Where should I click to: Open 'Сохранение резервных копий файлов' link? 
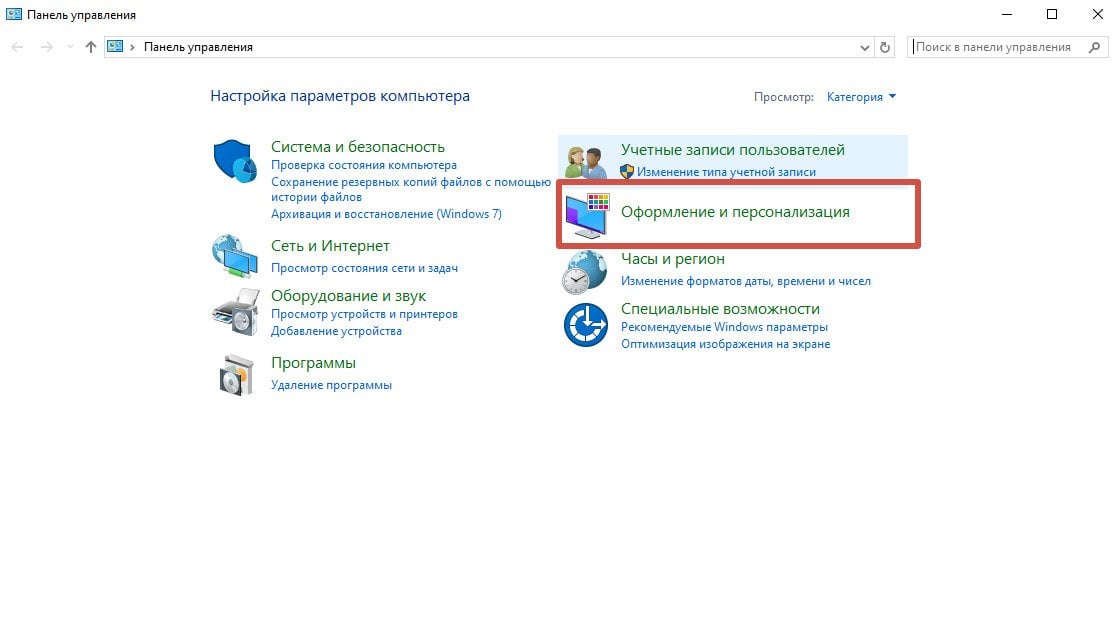[x=411, y=189]
